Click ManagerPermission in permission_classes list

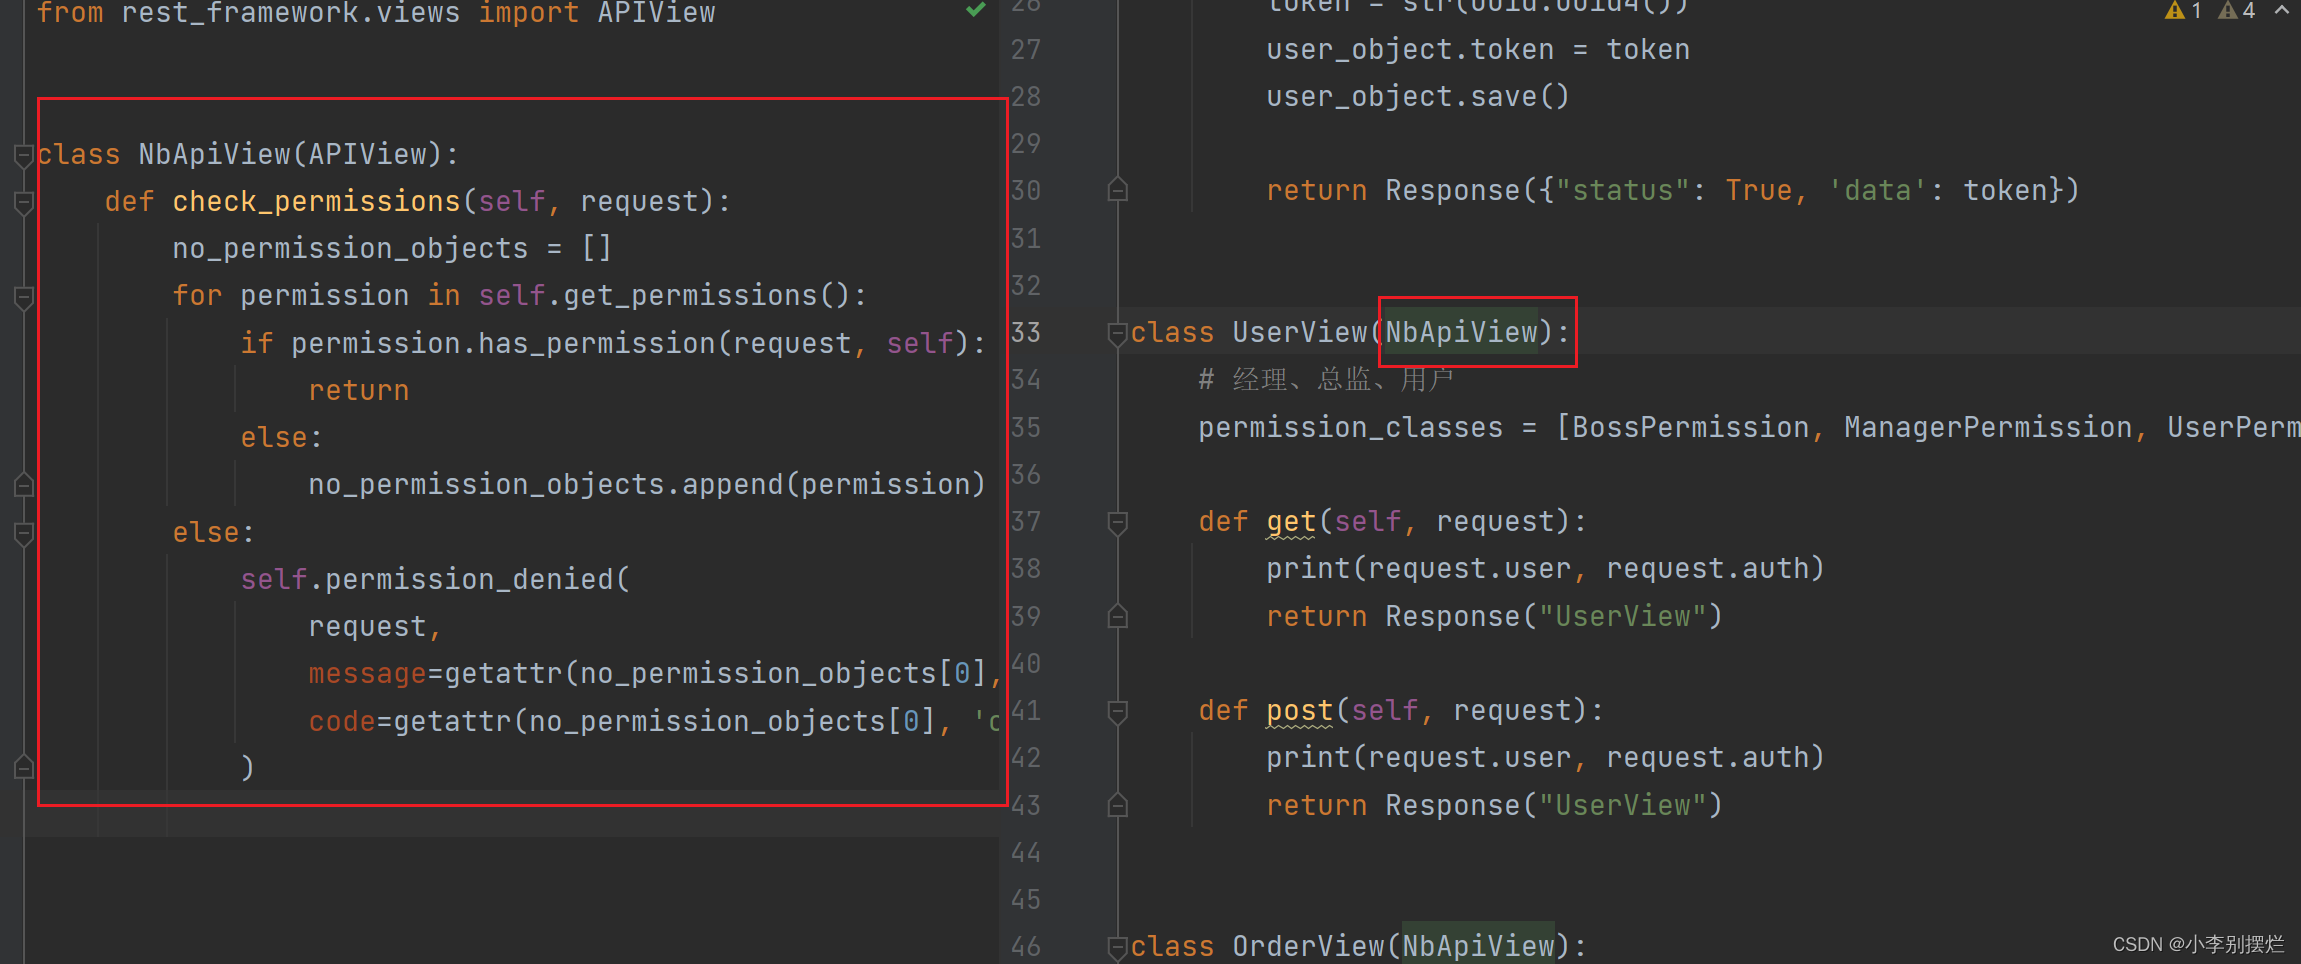[1988, 427]
